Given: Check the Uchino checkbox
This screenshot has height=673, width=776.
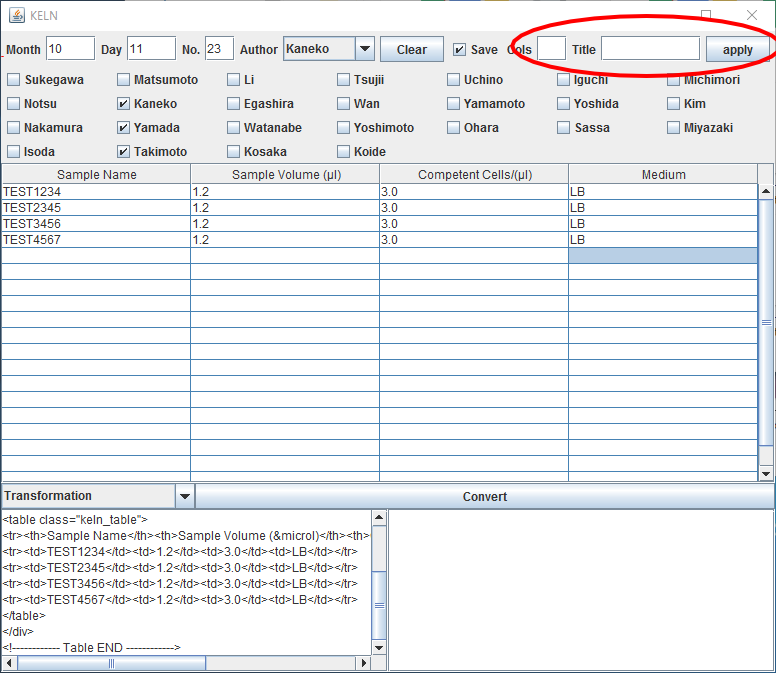Looking at the screenshot, I should tap(453, 80).
